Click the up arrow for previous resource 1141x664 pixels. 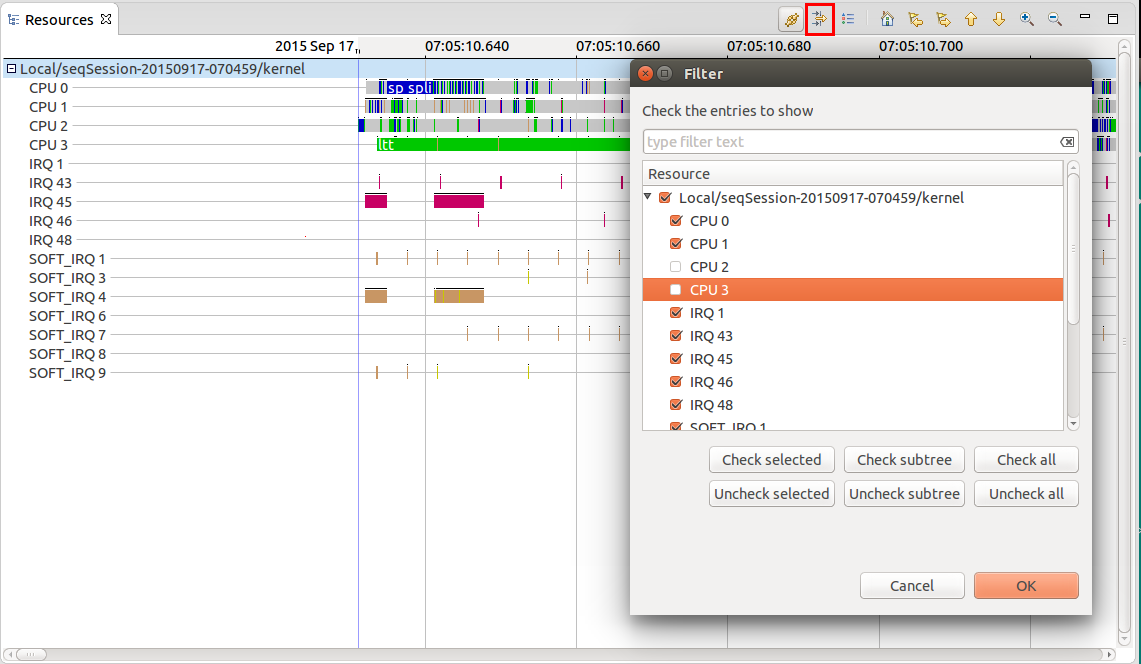click(x=971, y=19)
